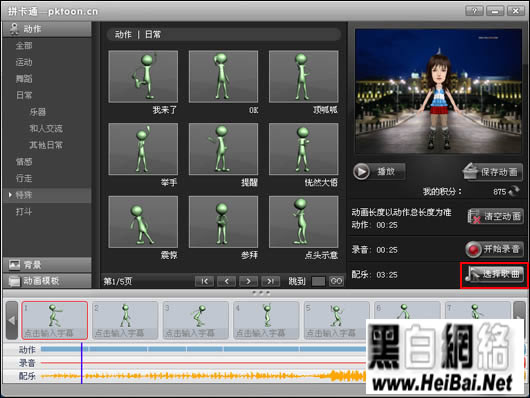Click the 配乐 waveform track

pos(203,376)
